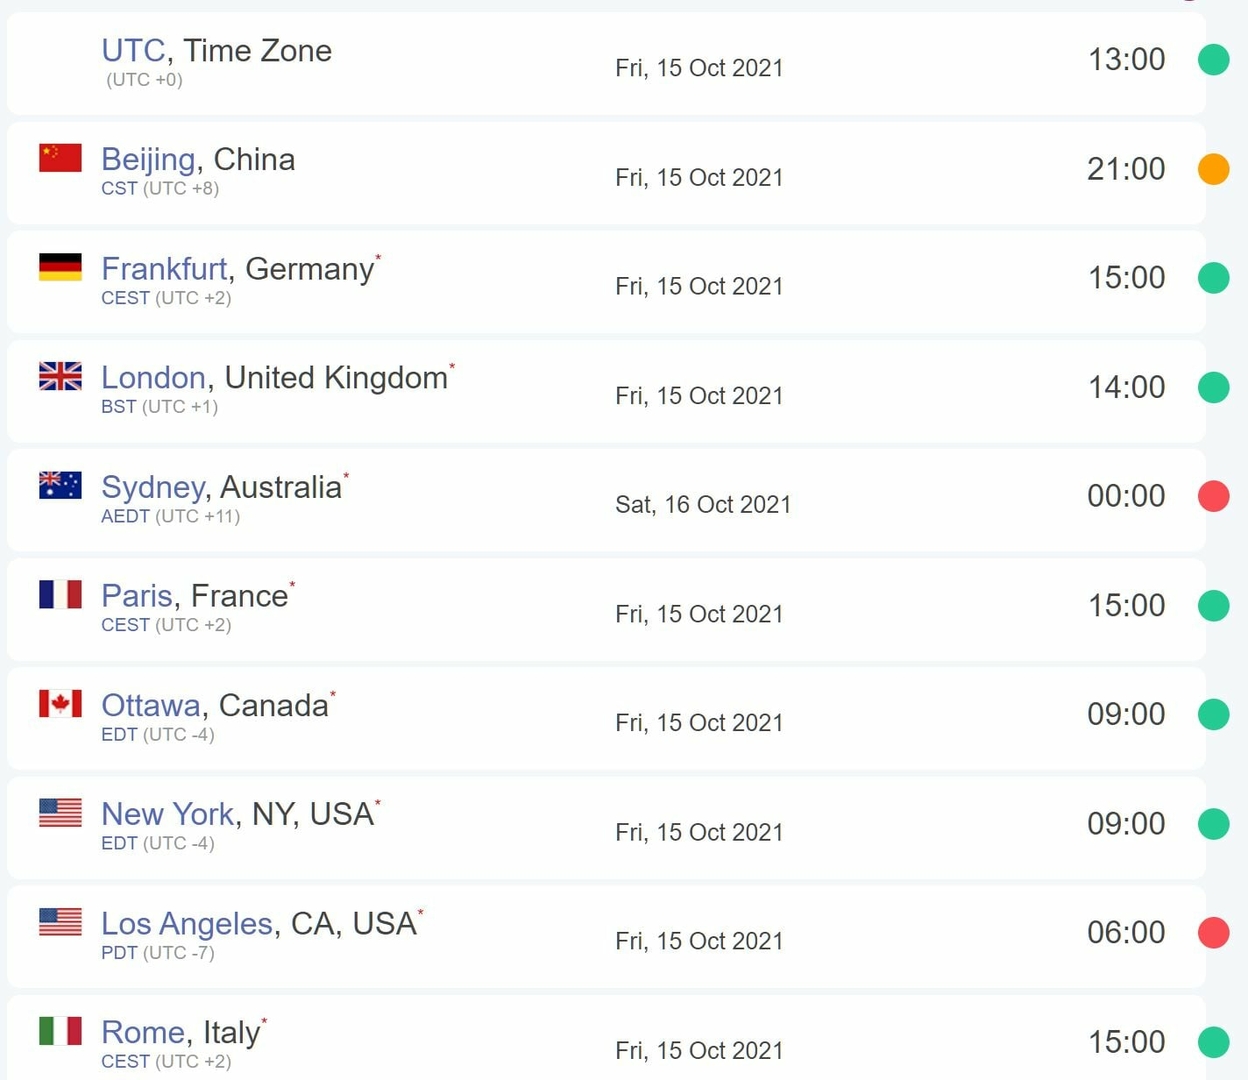Click the Germany flag icon
This screenshot has width=1248, height=1080.
[x=60, y=267]
